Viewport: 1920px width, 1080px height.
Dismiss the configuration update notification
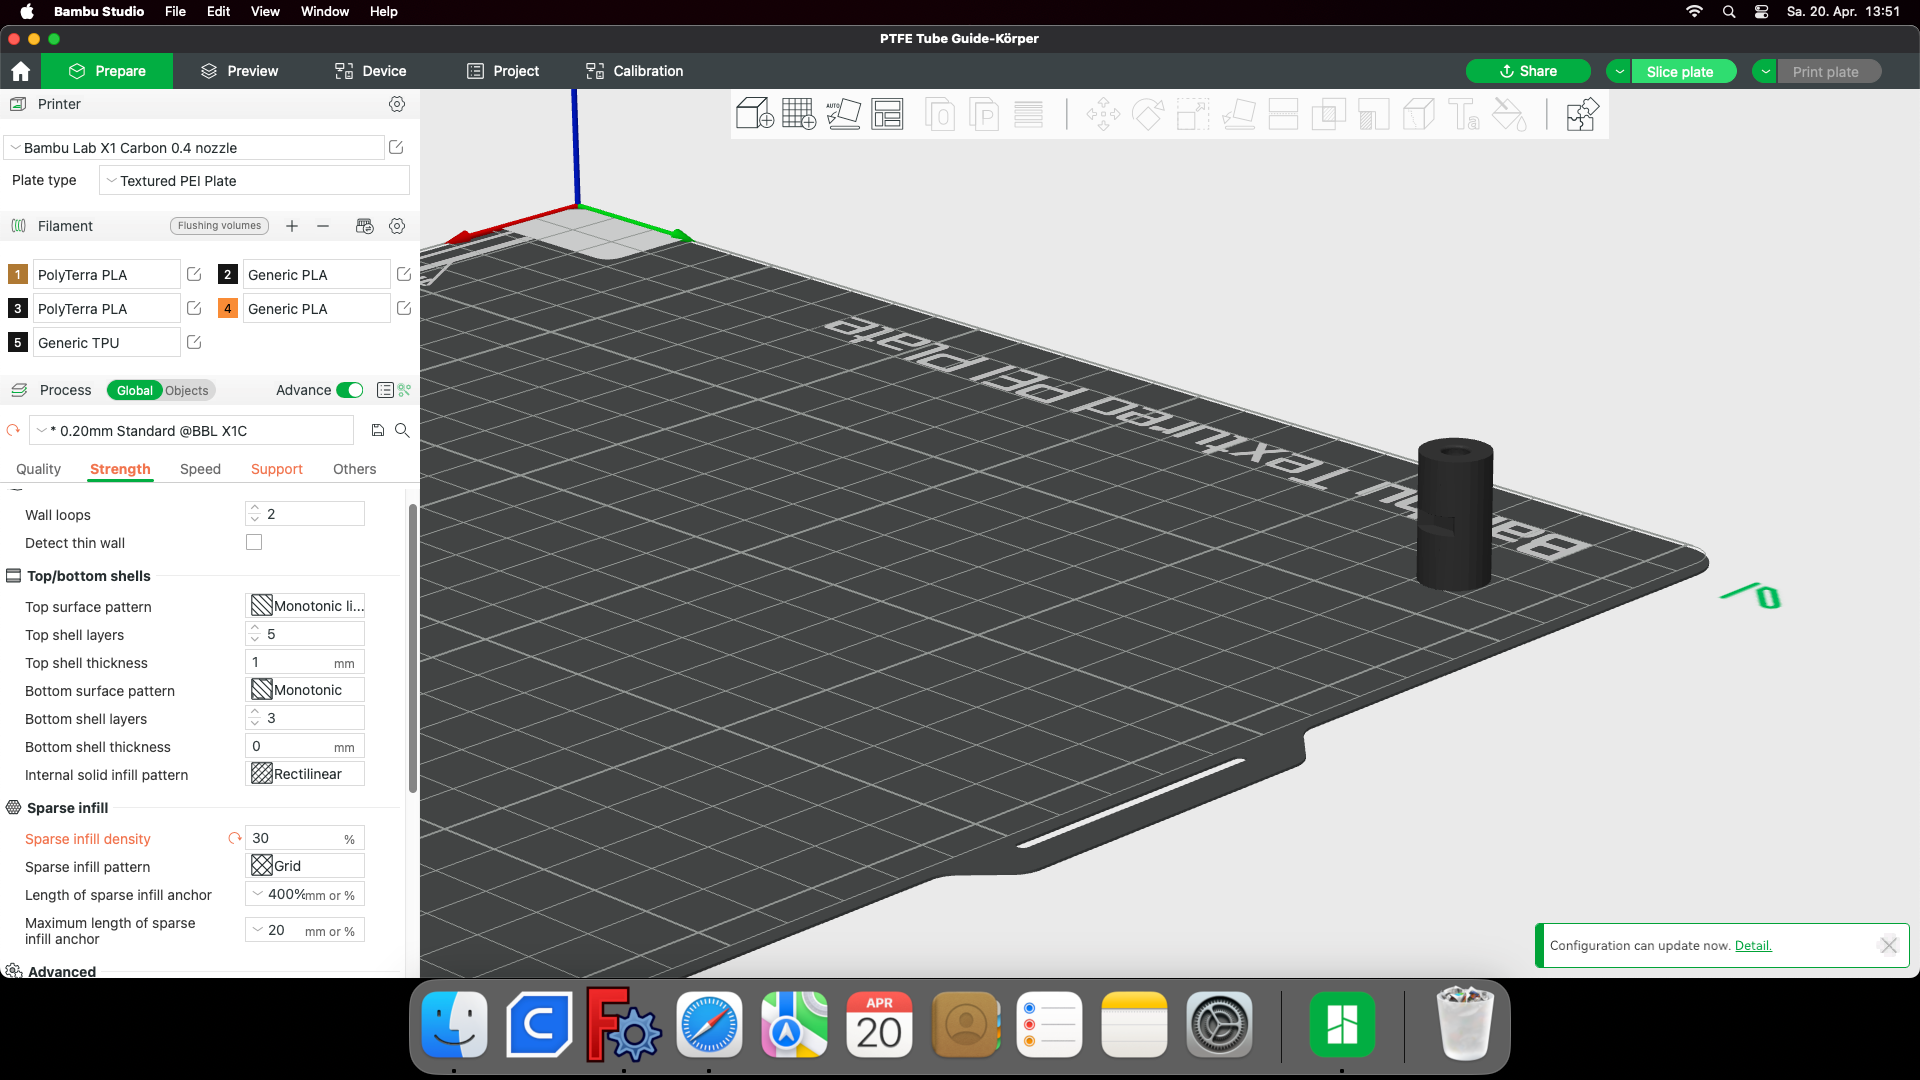[1888, 945]
